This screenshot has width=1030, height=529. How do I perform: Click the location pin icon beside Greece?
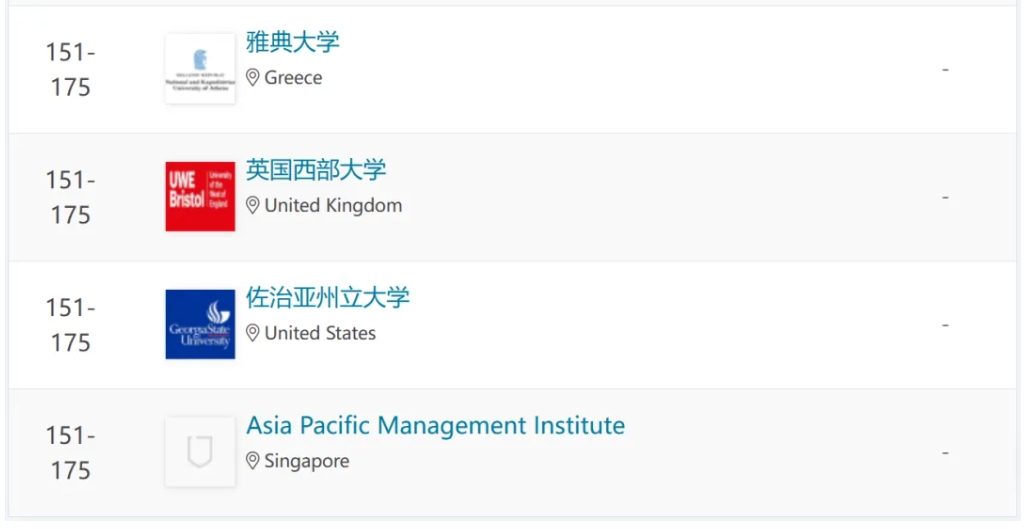pos(253,78)
